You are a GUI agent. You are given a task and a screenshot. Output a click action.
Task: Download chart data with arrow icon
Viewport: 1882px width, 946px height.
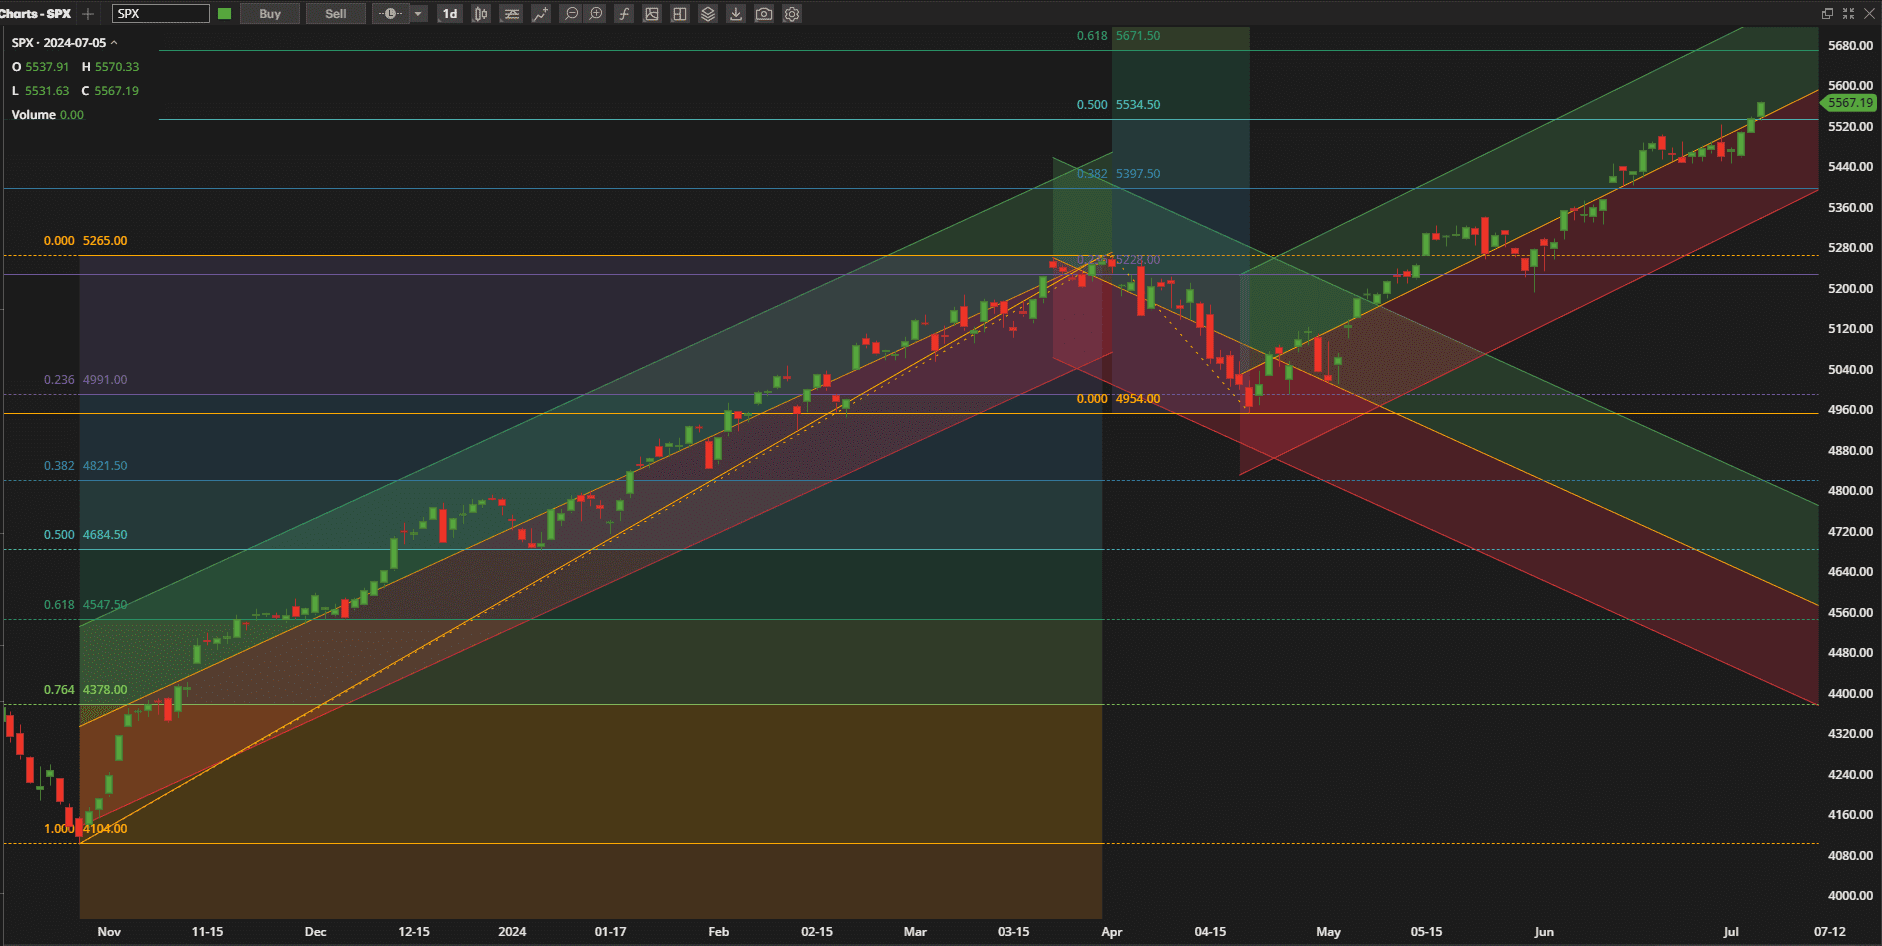(x=736, y=14)
